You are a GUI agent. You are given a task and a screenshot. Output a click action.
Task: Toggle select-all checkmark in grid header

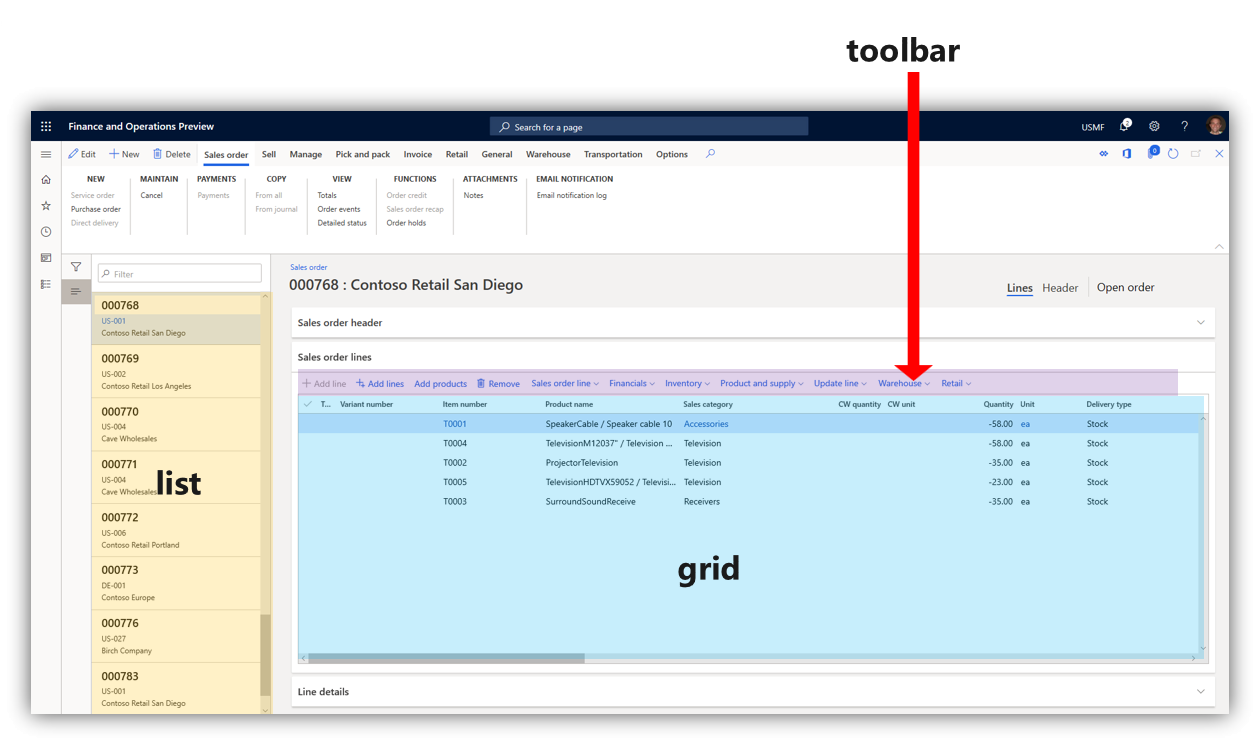point(307,404)
